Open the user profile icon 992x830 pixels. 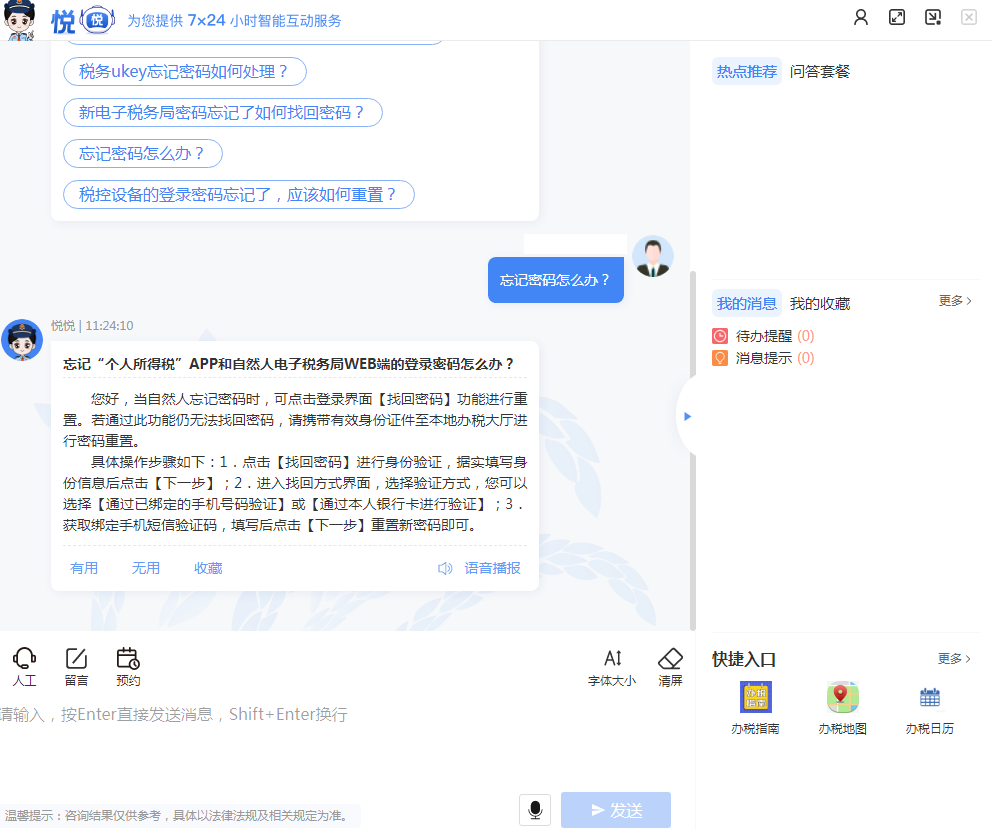click(860, 17)
